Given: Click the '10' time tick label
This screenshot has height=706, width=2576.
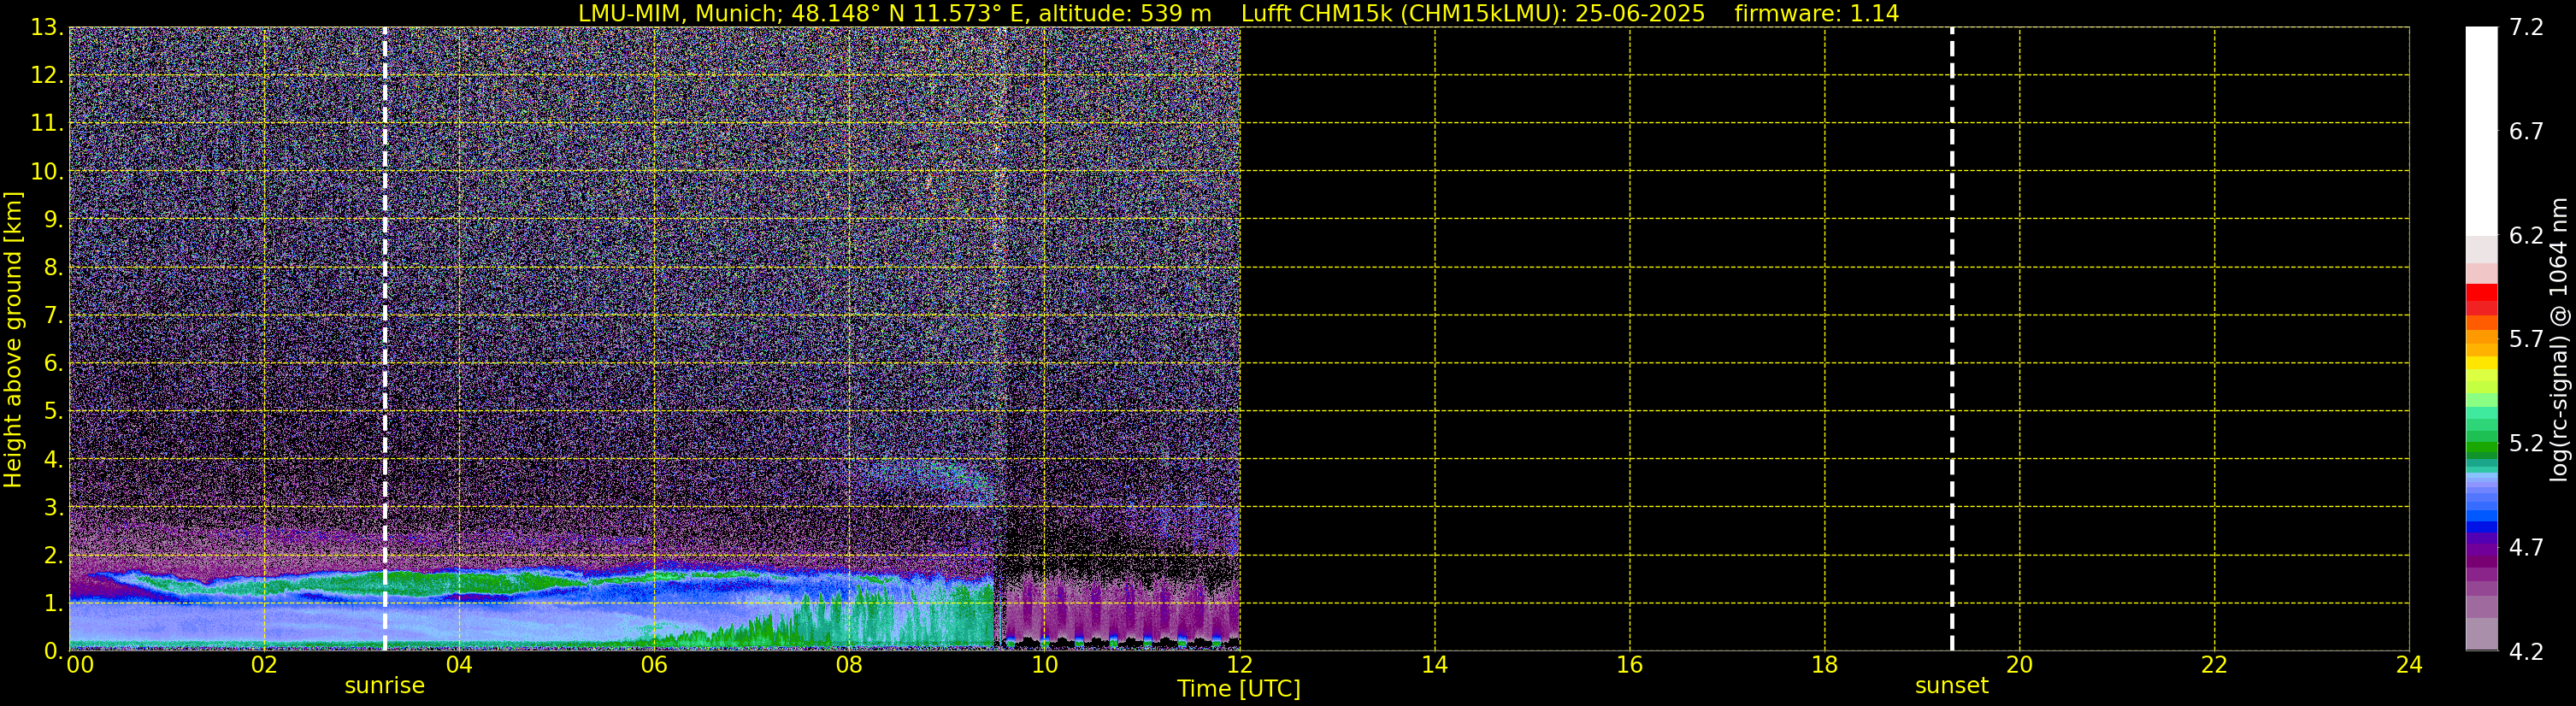Looking at the screenshot, I should pos(1044,665).
